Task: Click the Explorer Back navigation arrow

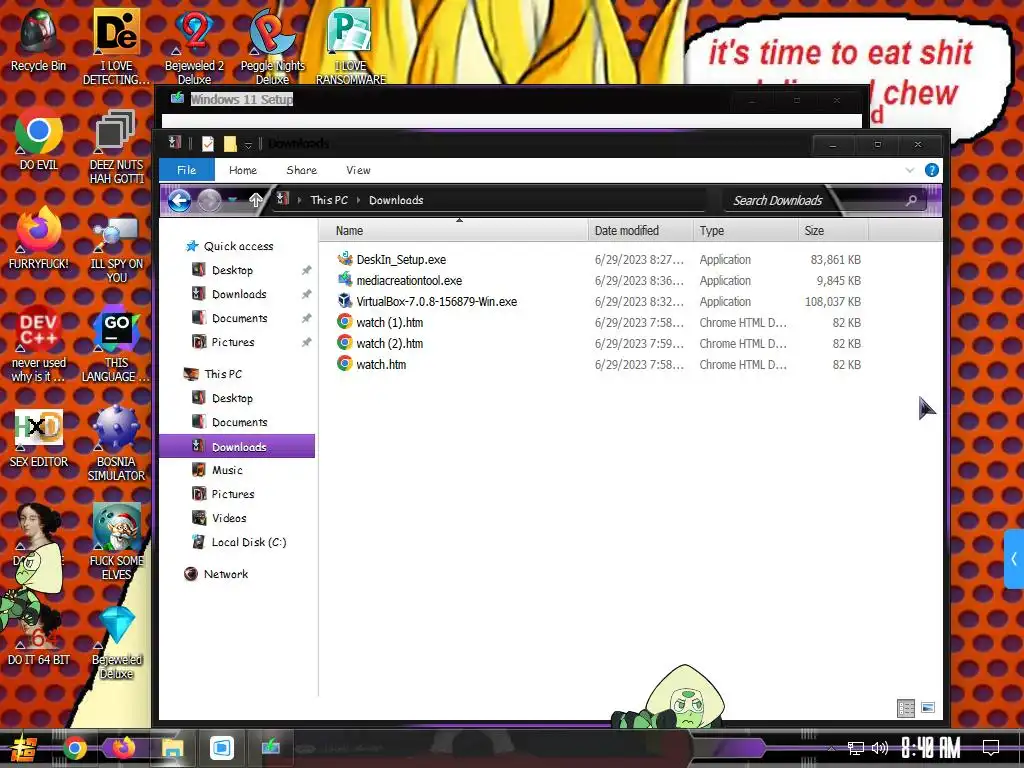Action: pos(180,200)
